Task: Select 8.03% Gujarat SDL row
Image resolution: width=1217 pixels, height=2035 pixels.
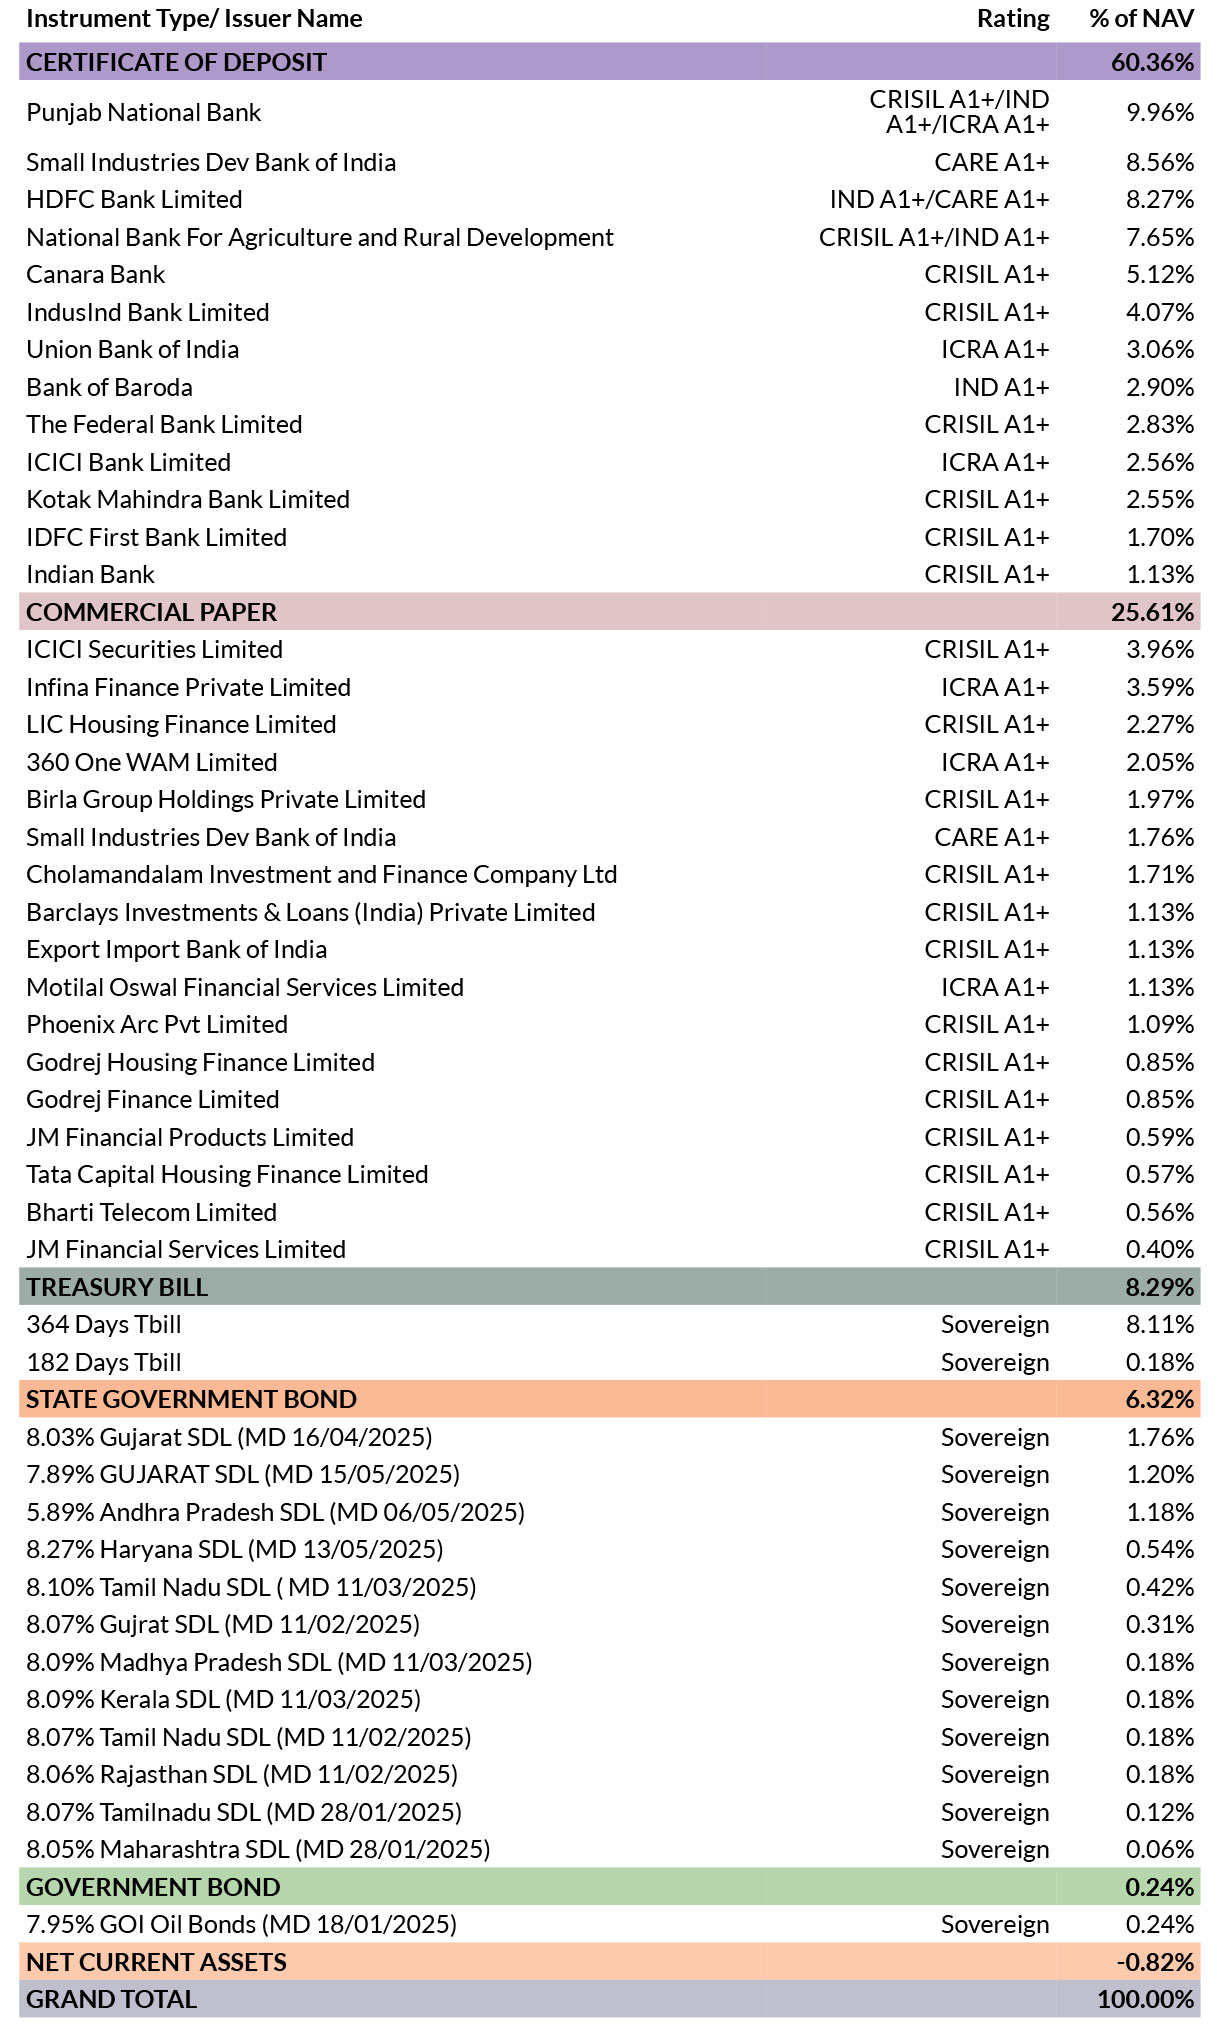Action: coord(609,1437)
